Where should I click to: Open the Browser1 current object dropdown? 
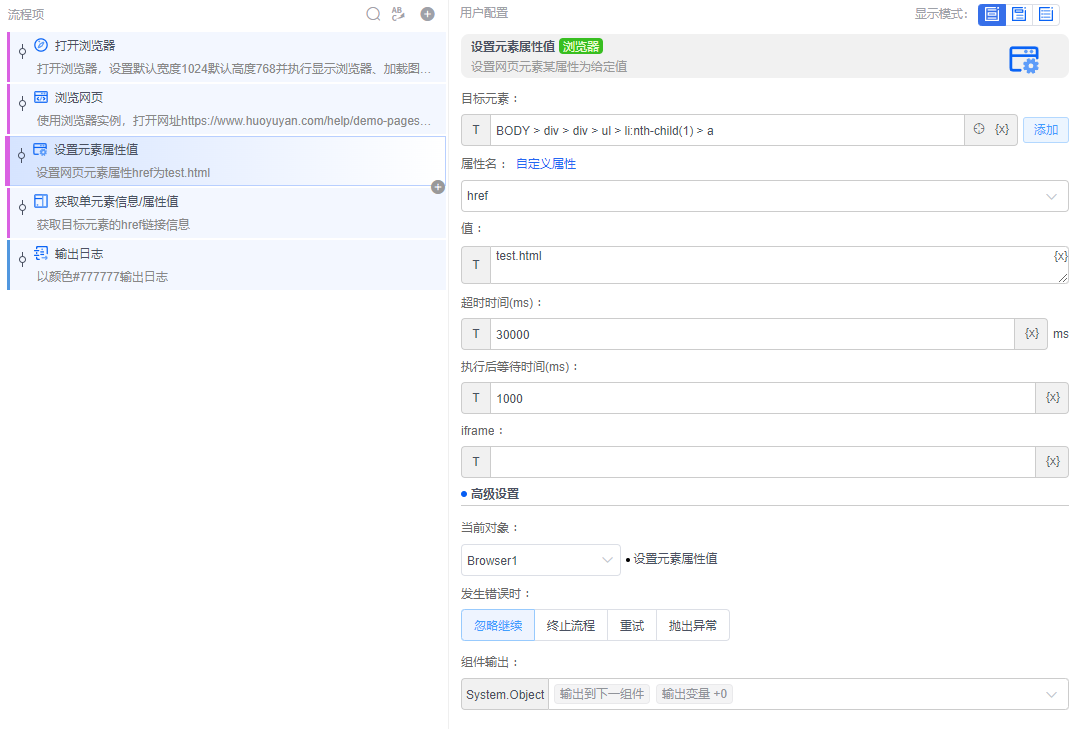540,560
